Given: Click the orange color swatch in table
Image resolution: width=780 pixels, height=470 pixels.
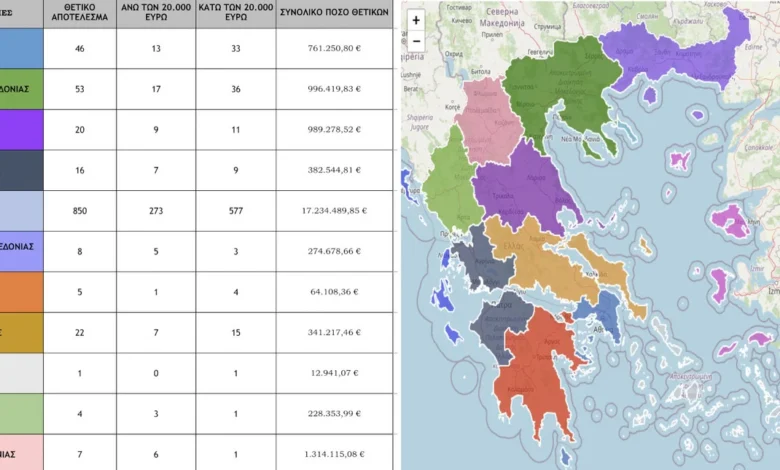Looking at the screenshot, I should [21, 292].
